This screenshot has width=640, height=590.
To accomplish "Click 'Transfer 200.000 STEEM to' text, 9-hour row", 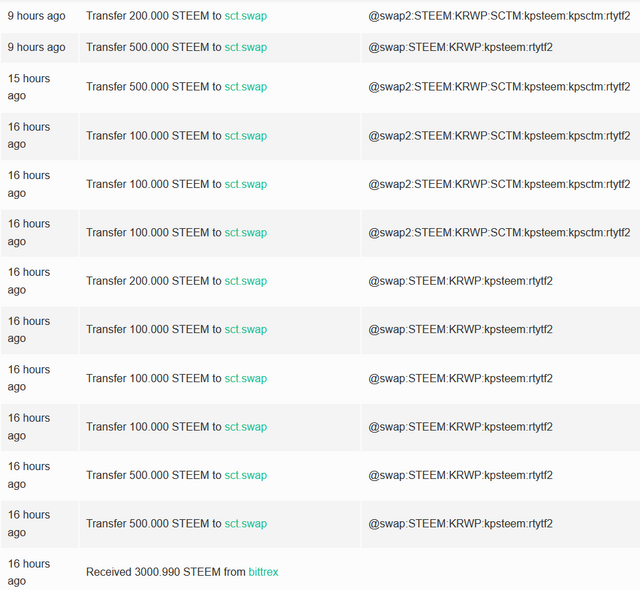I will [153, 16].
